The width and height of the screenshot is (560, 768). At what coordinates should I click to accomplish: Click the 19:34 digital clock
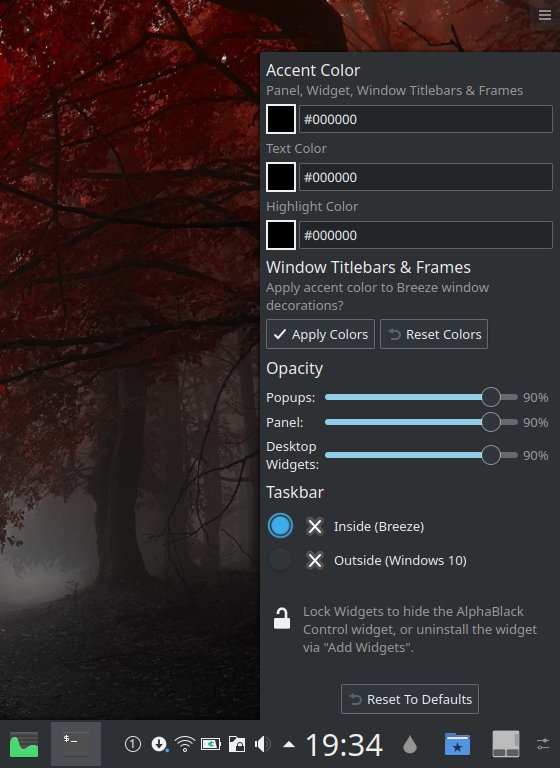point(344,745)
